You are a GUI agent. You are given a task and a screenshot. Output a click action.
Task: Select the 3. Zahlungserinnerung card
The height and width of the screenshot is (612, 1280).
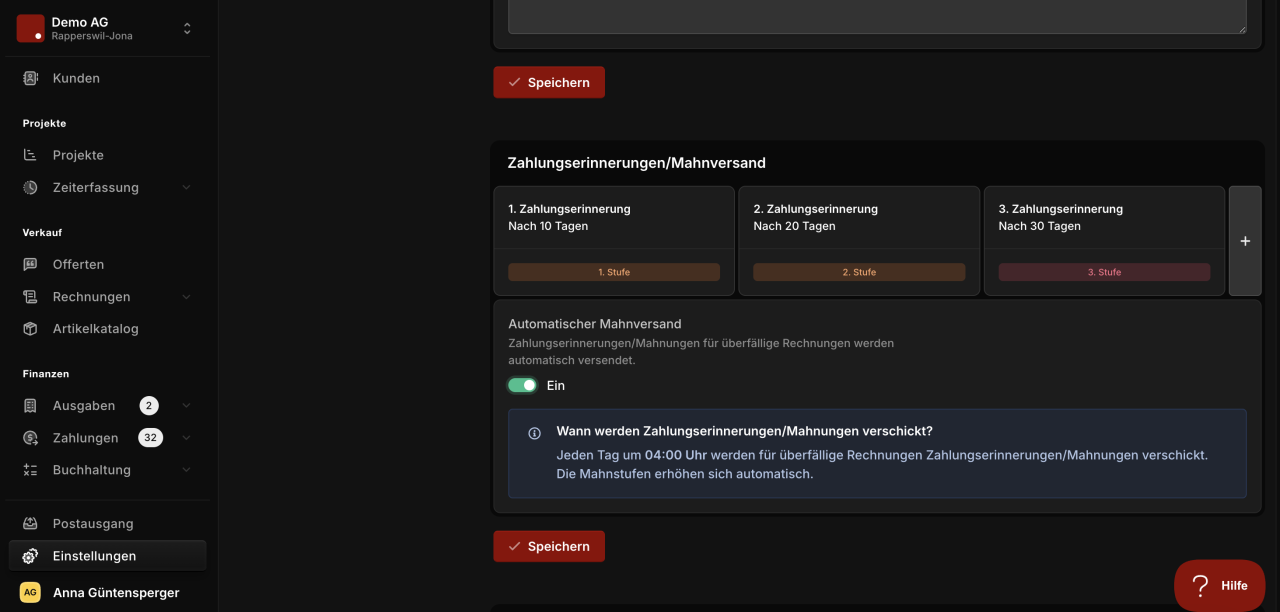[x=1104, y=241]
